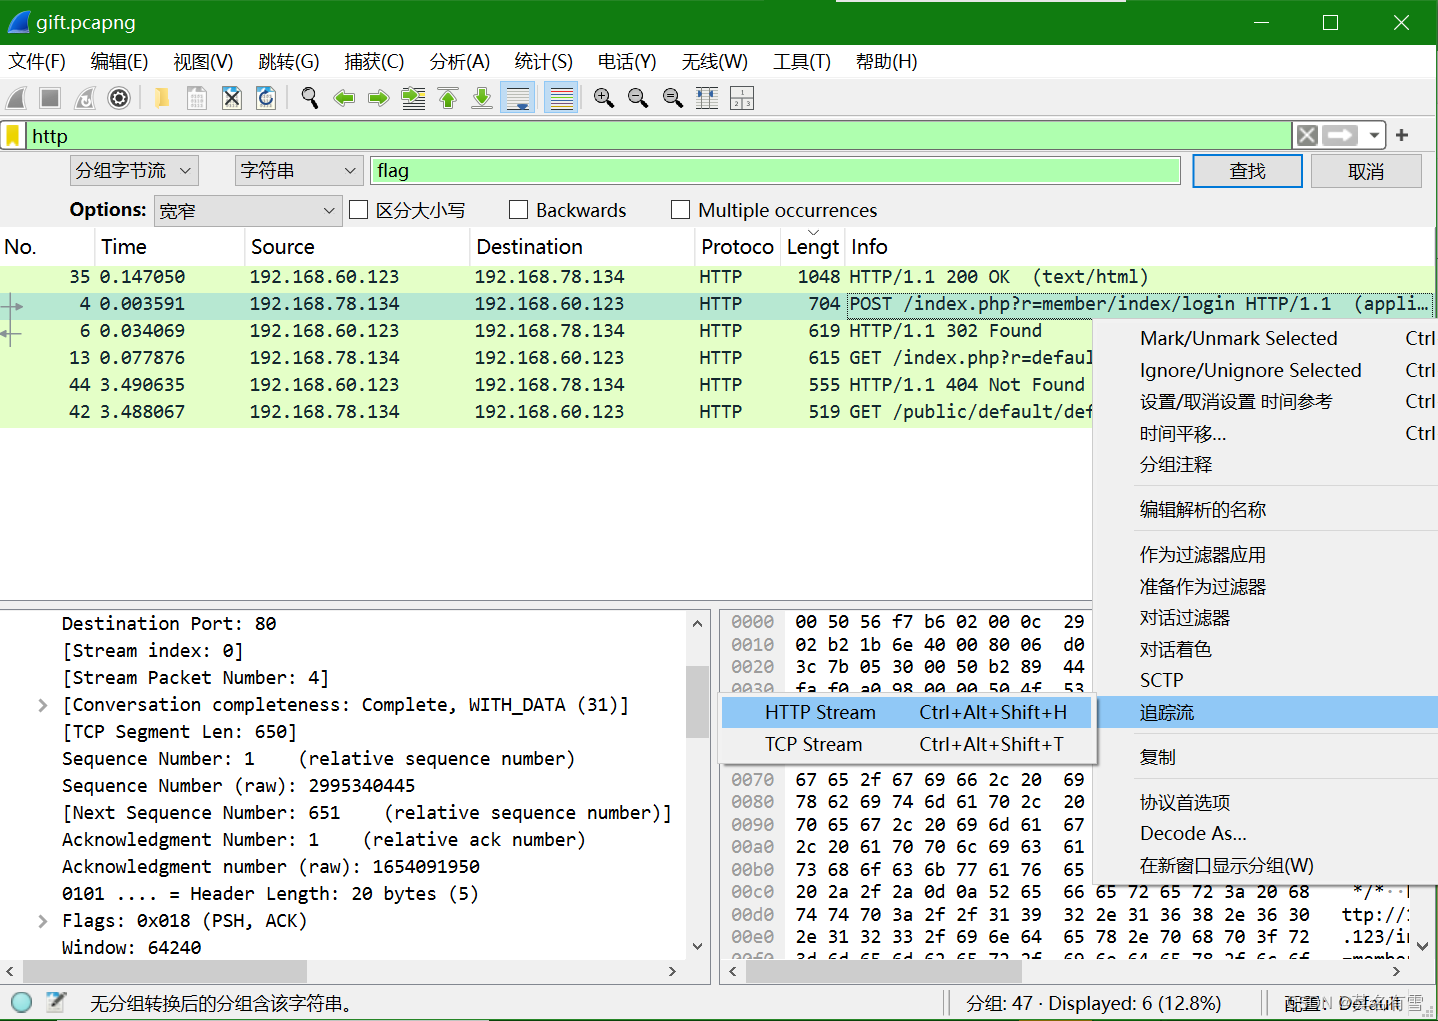Screen dimensions: 1438x1021
Task: Click the pane layout toolbar icon
Action: pos(742,98)
